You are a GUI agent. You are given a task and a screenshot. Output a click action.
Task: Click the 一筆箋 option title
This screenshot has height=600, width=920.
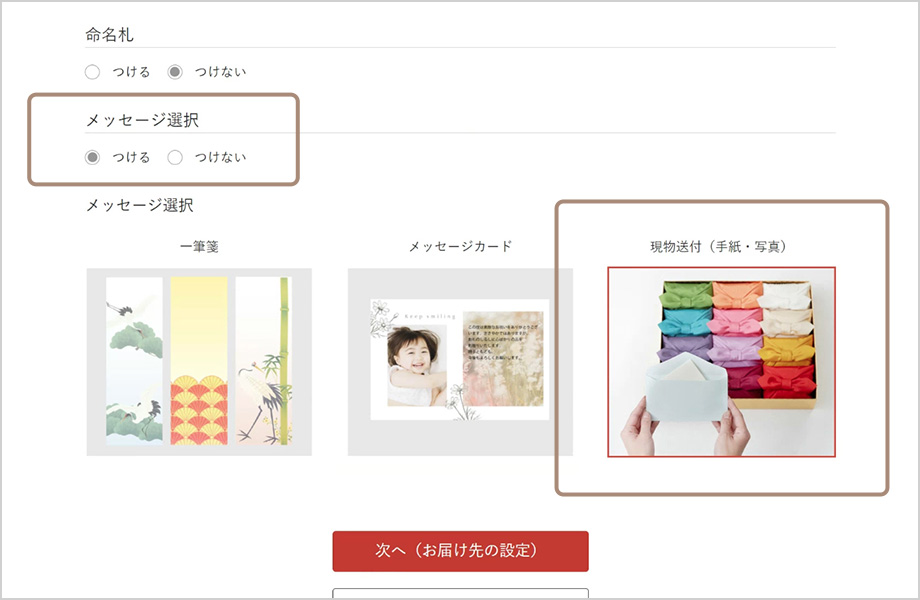click(199, 247)
